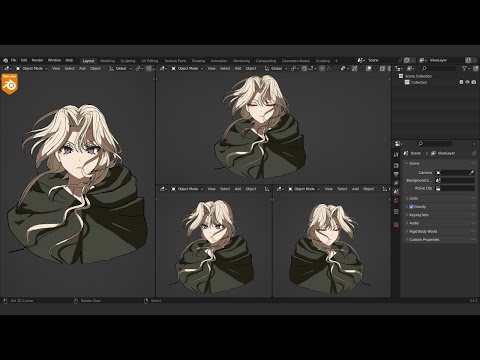
Task: Toggle exclude checkbox for Collection
Action: (461, 82)
